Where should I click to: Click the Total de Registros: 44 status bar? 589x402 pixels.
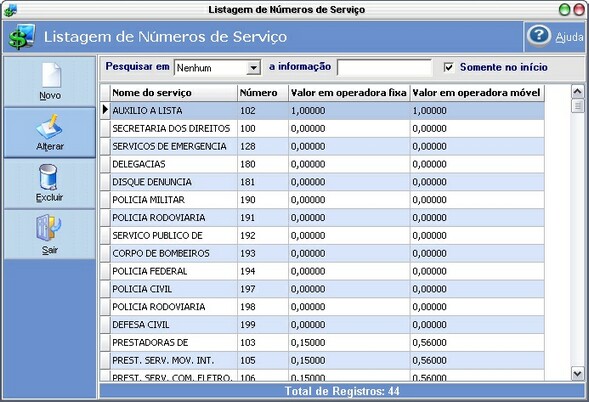342,391
